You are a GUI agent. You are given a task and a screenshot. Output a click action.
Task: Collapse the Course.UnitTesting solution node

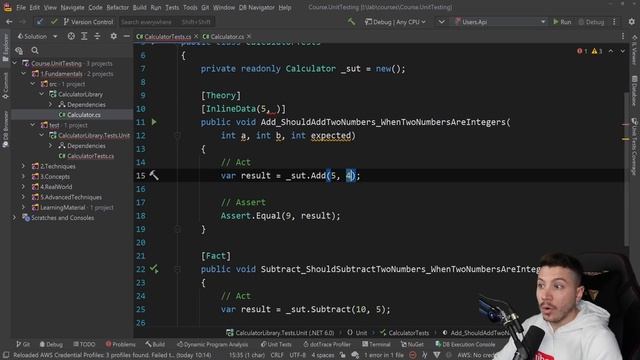point(15,63)
